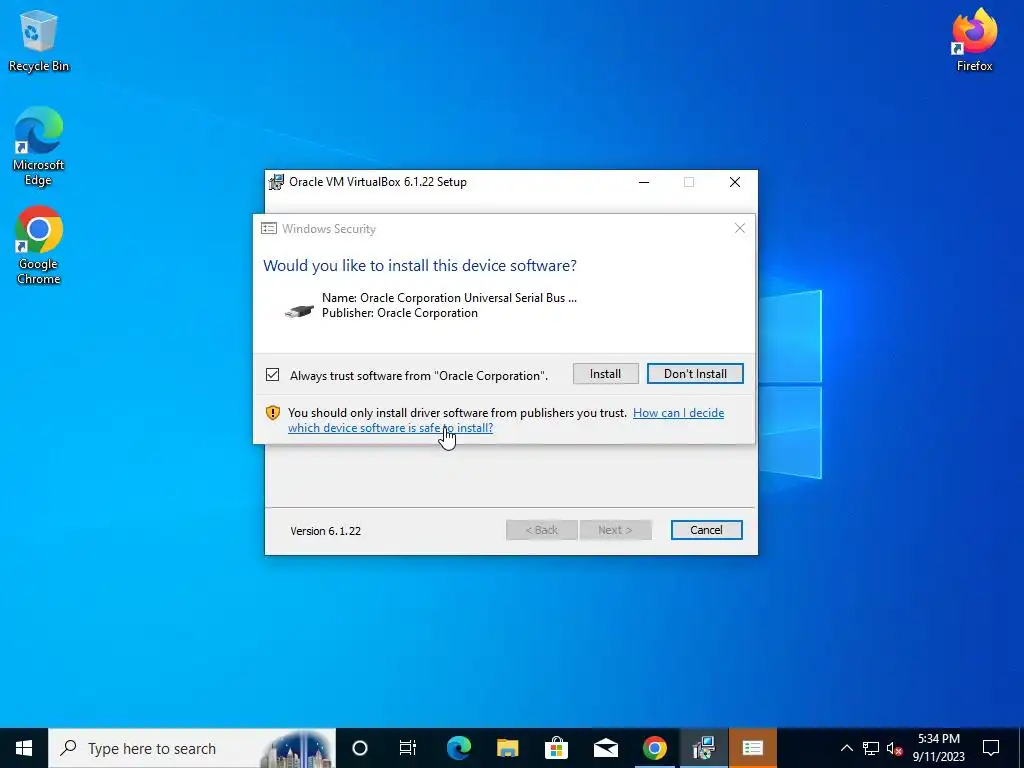The width and height of the screenshot is (1024, 768).
Task: Switch to VirtualBox installer taskbar item
Action: (703, 748)
